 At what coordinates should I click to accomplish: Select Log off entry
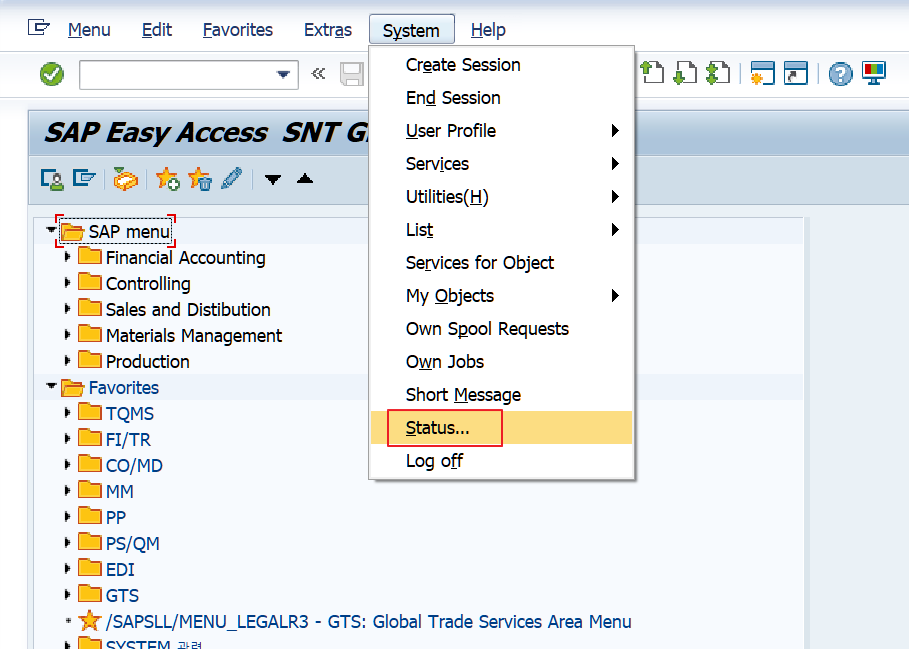click(501, 461)
